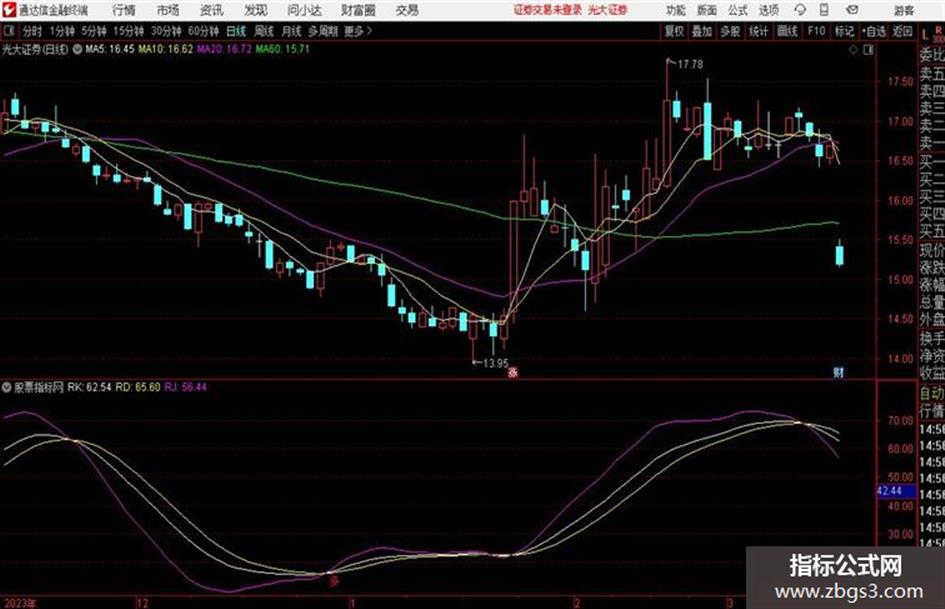Open the 选项 menu

tap(768, 10)
